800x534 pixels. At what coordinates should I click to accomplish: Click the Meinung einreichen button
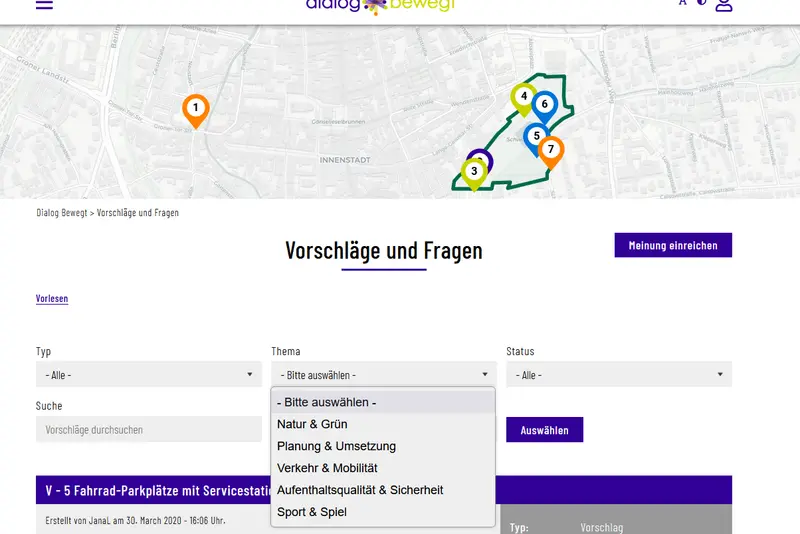[x=673, y=245]
